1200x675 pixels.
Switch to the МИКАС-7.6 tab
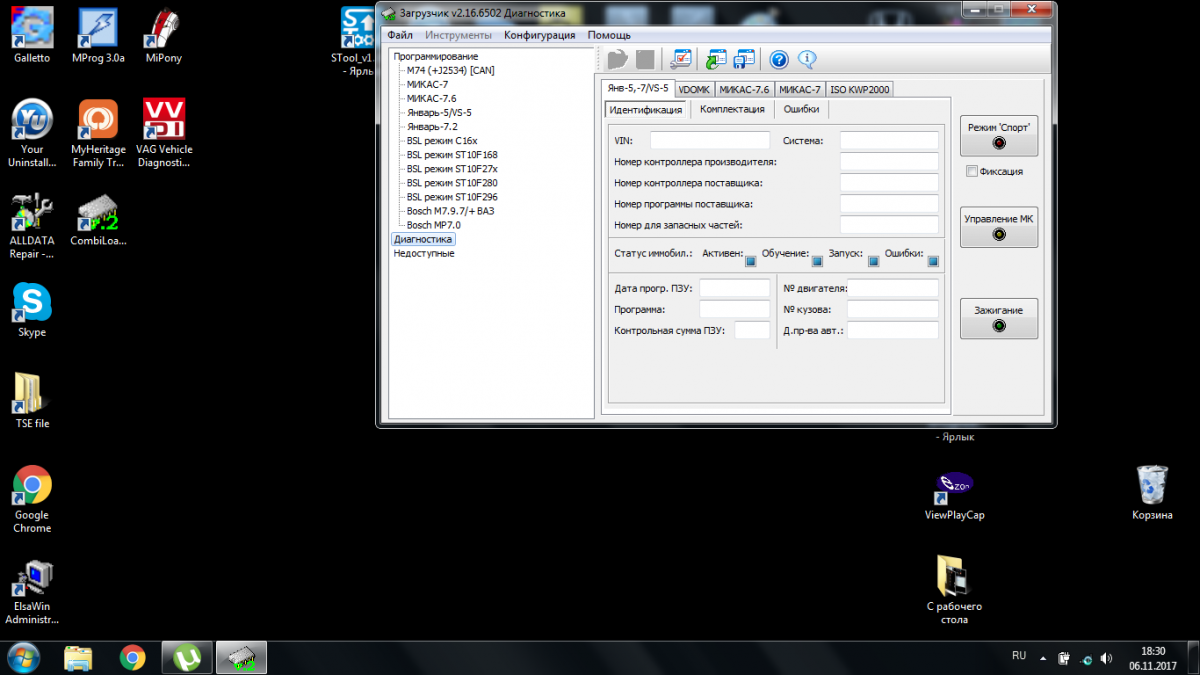(744, 90)
